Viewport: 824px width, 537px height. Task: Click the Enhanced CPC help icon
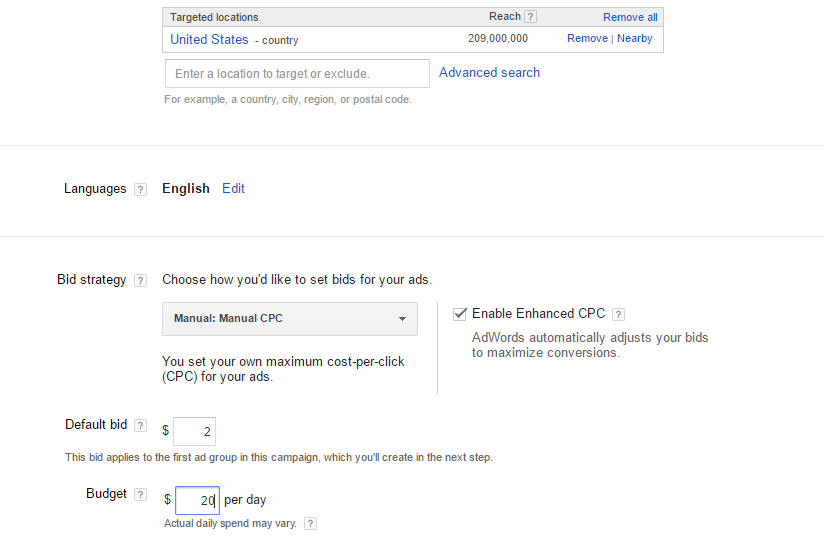pyautogui.click(x=619, y=314)
